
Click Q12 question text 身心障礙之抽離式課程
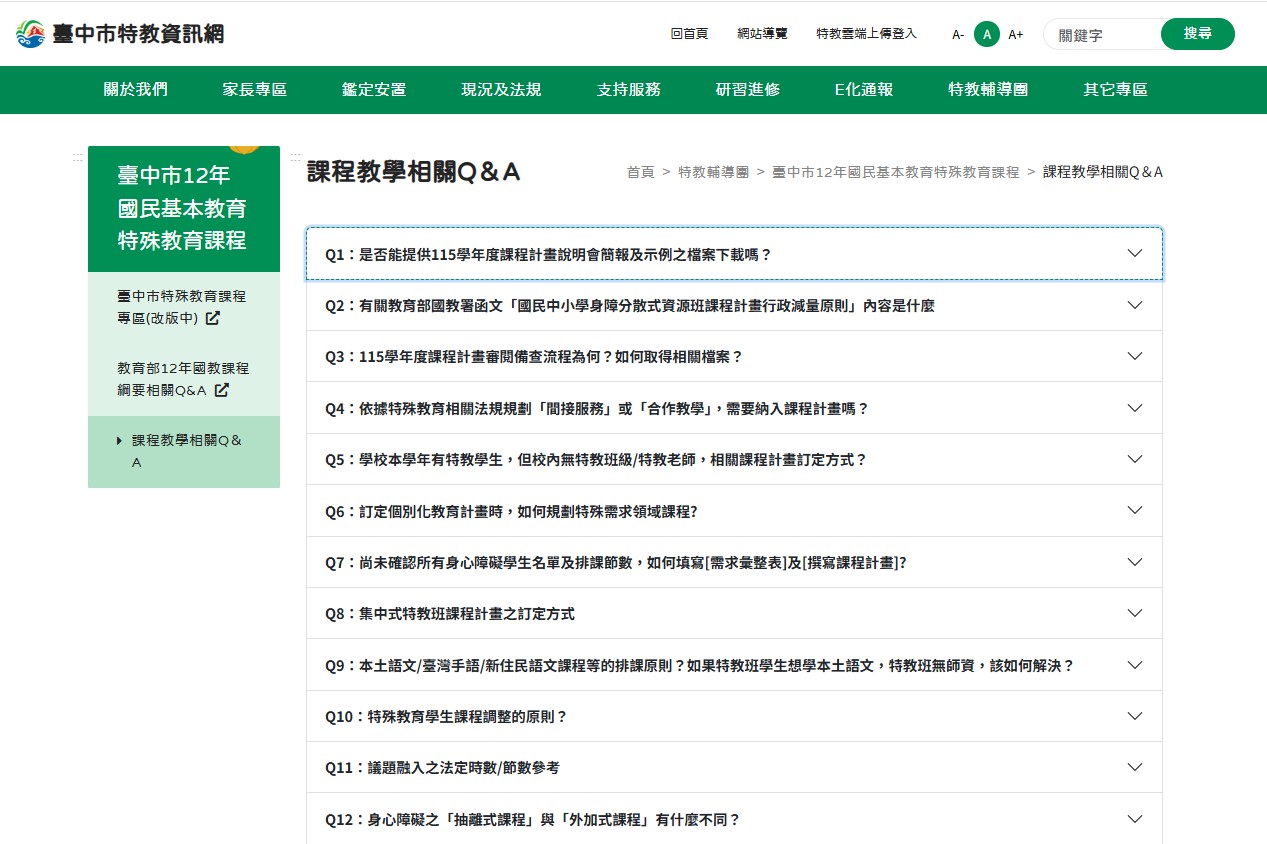click(533, 820)
